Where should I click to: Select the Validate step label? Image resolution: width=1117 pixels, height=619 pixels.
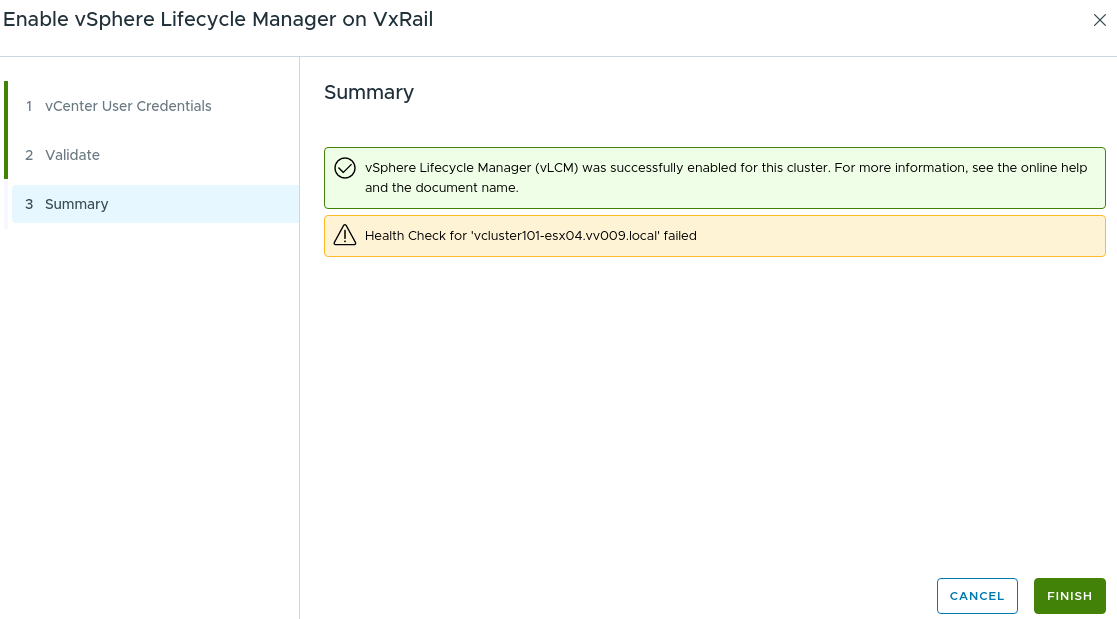pos(72,155)
